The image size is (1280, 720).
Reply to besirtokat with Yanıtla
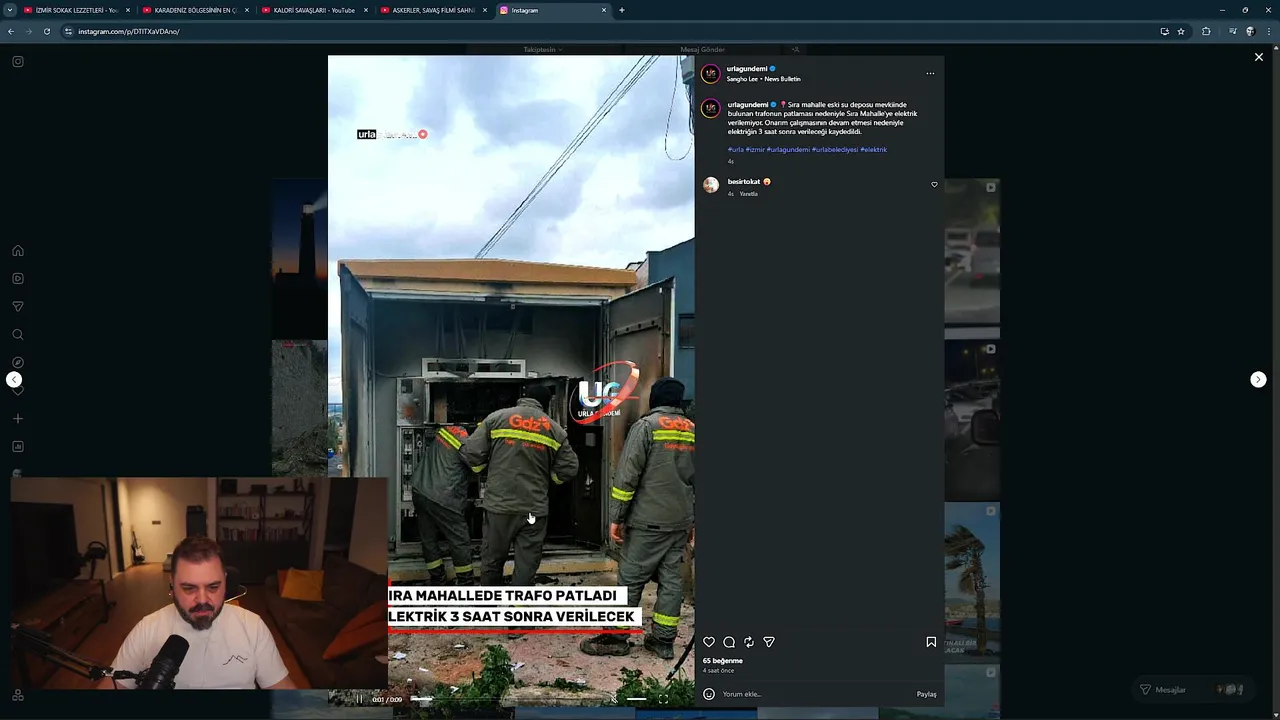point(749,194)
